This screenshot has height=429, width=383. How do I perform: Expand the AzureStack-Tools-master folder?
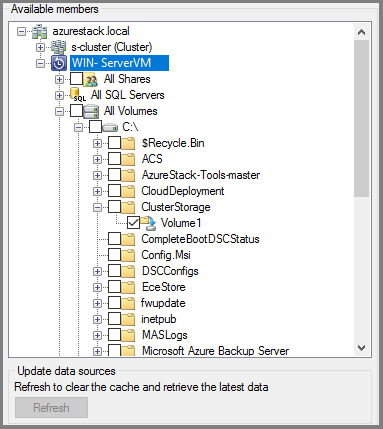(97, 175)
